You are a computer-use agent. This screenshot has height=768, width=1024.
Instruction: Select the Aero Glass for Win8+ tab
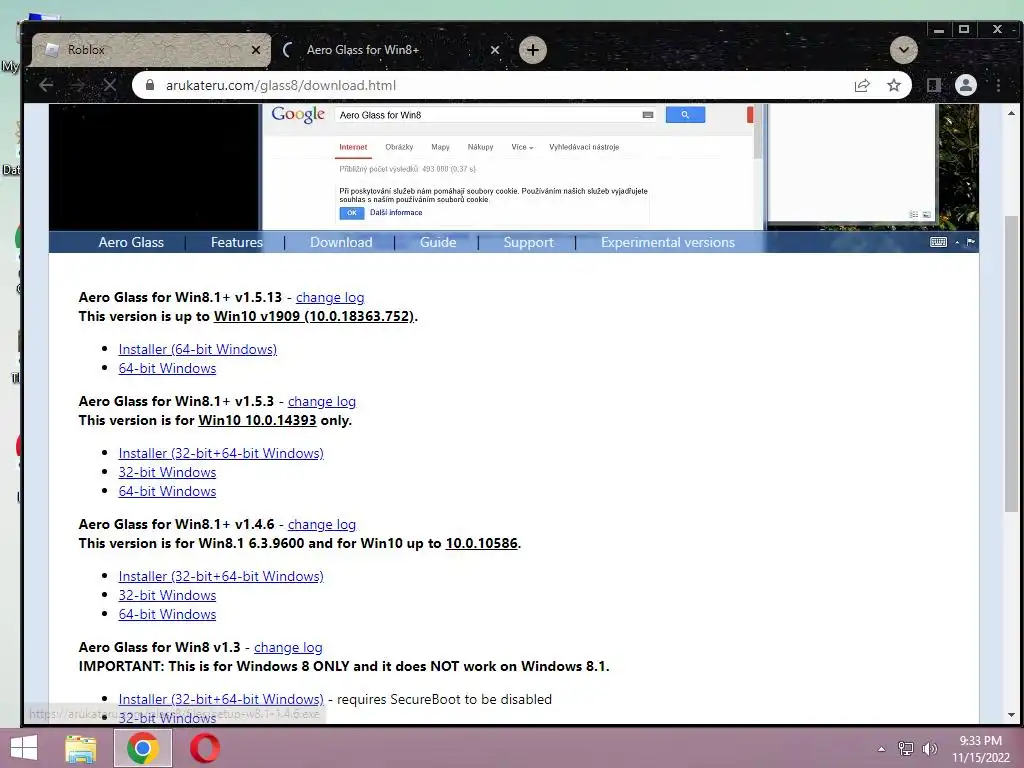(x=390, y=50)
